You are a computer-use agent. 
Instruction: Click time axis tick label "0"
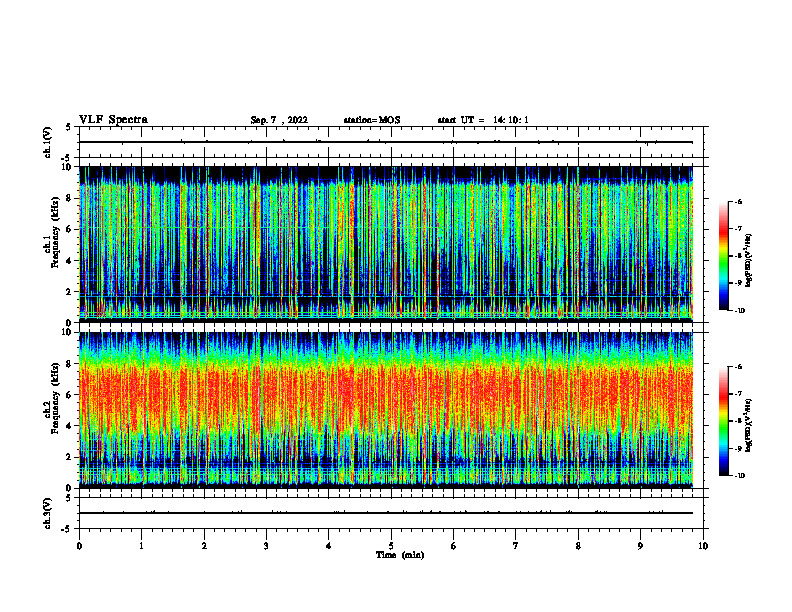coord(79,546)
